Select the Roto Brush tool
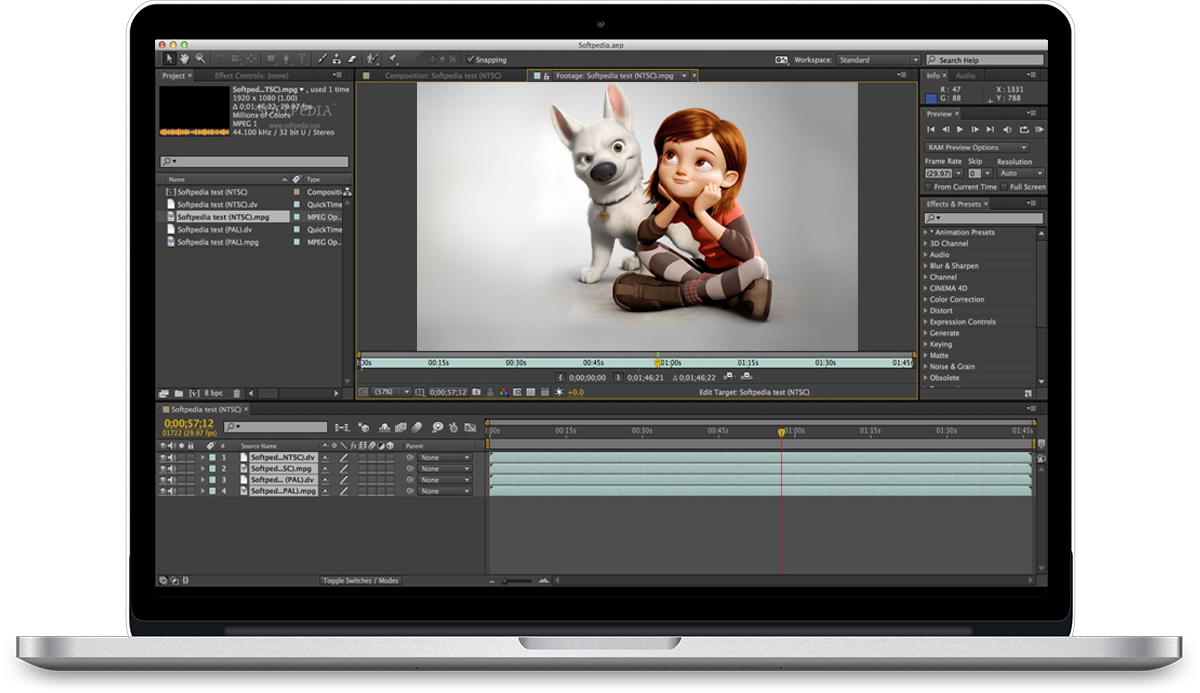The width and height of the screenshot is (1200, 693). pos(372,59)
